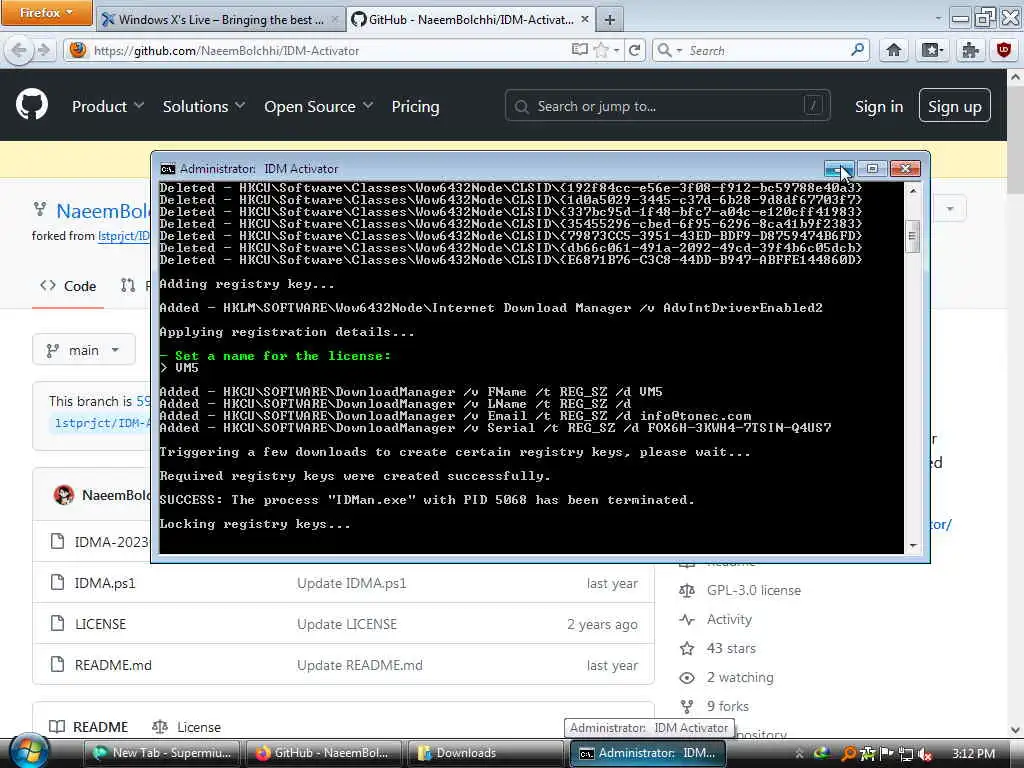
Task: Focus the github.com address bar
Action: coord(327,50)
